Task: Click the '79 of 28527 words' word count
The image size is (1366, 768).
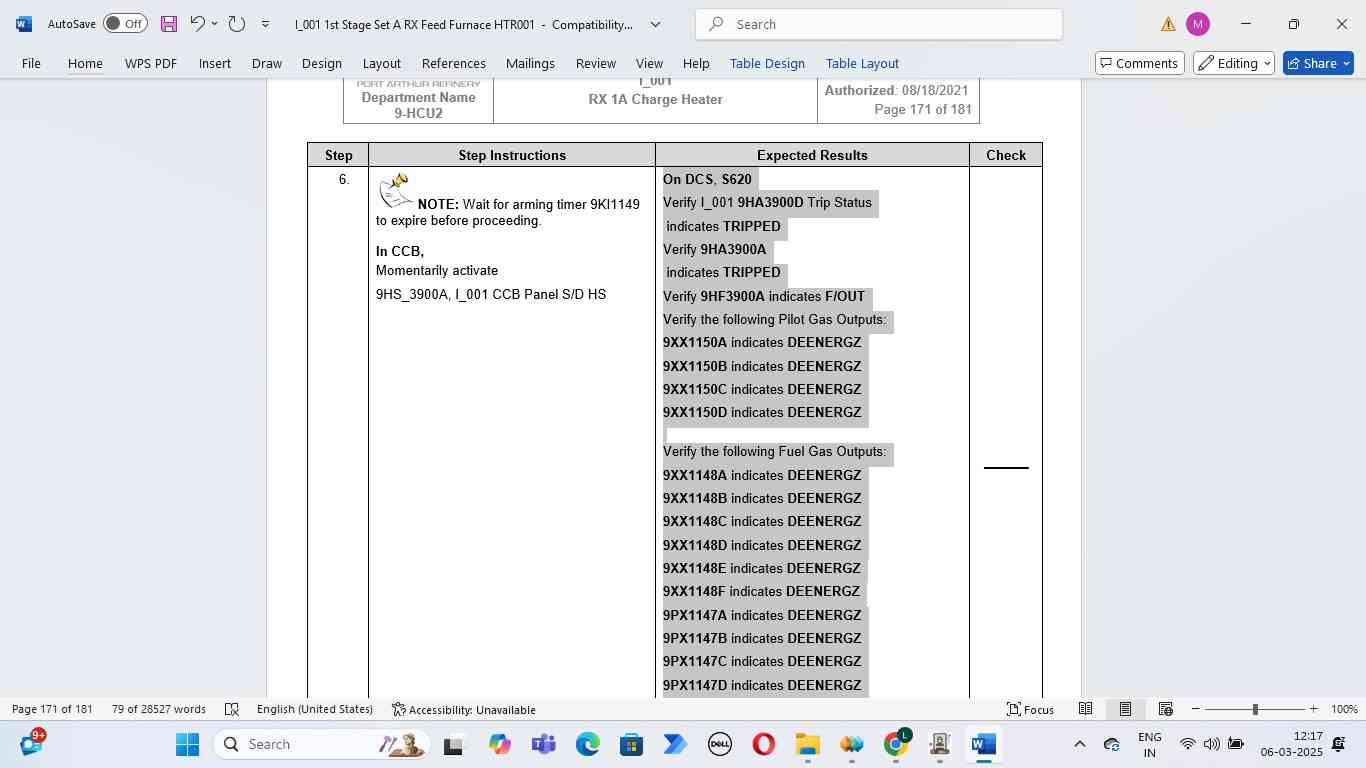Action: [159, 709]
